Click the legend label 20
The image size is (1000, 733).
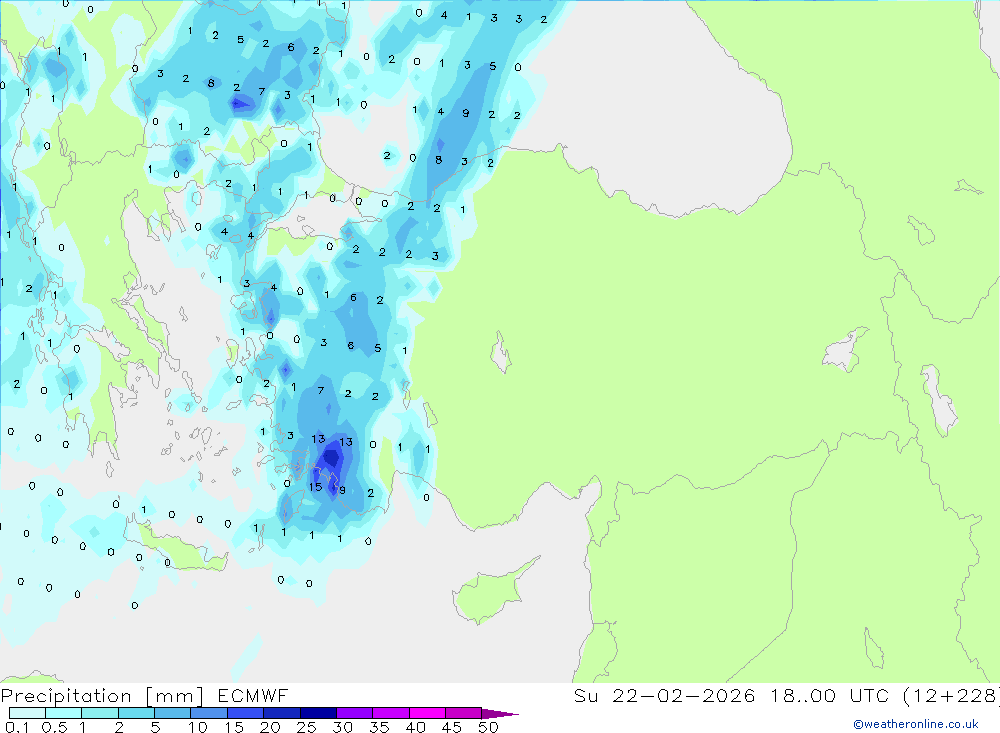point(270,727)
